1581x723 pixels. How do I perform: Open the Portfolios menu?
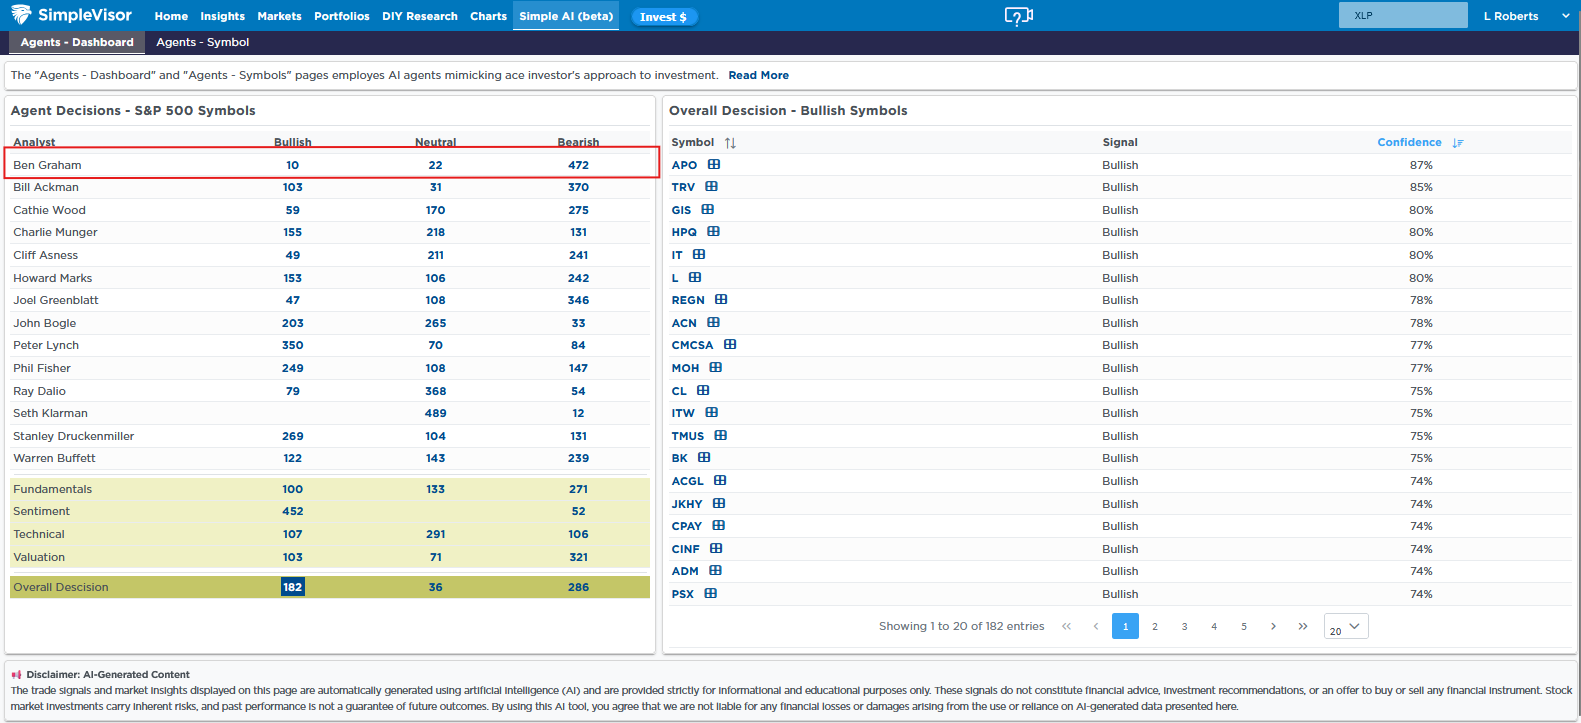coord(341,16)
